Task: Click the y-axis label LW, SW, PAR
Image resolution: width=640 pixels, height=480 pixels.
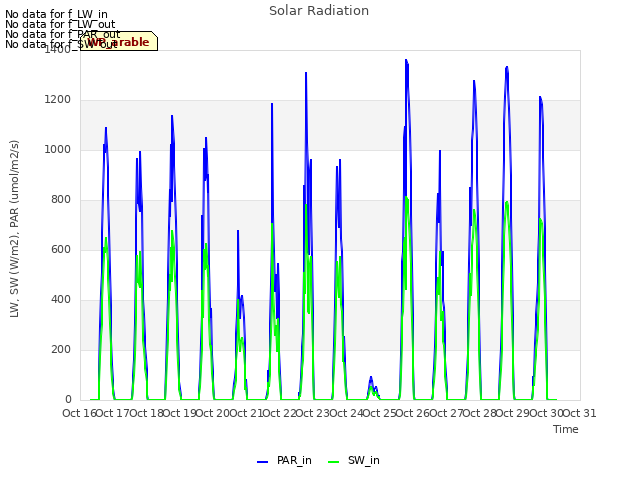Action: (x=14, y=229)
